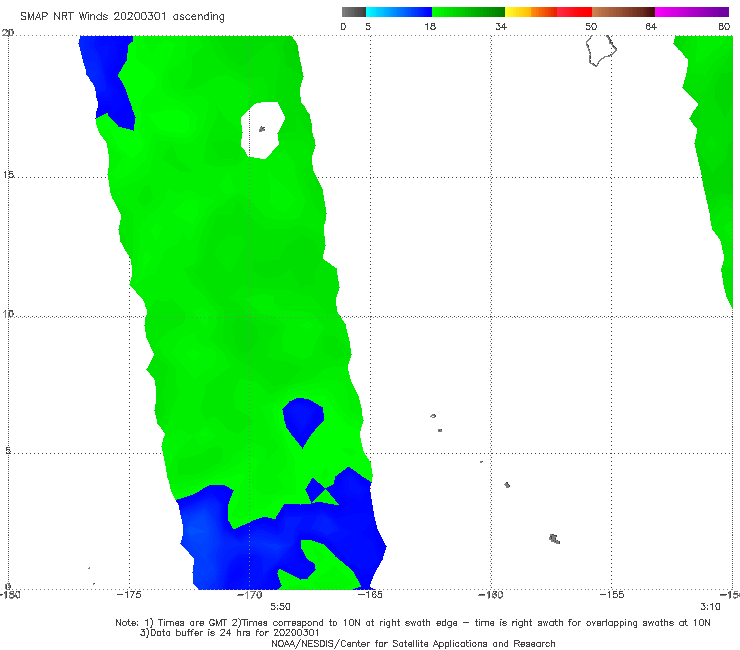Click the gray segment of the color bar

(x=354, y=12)
